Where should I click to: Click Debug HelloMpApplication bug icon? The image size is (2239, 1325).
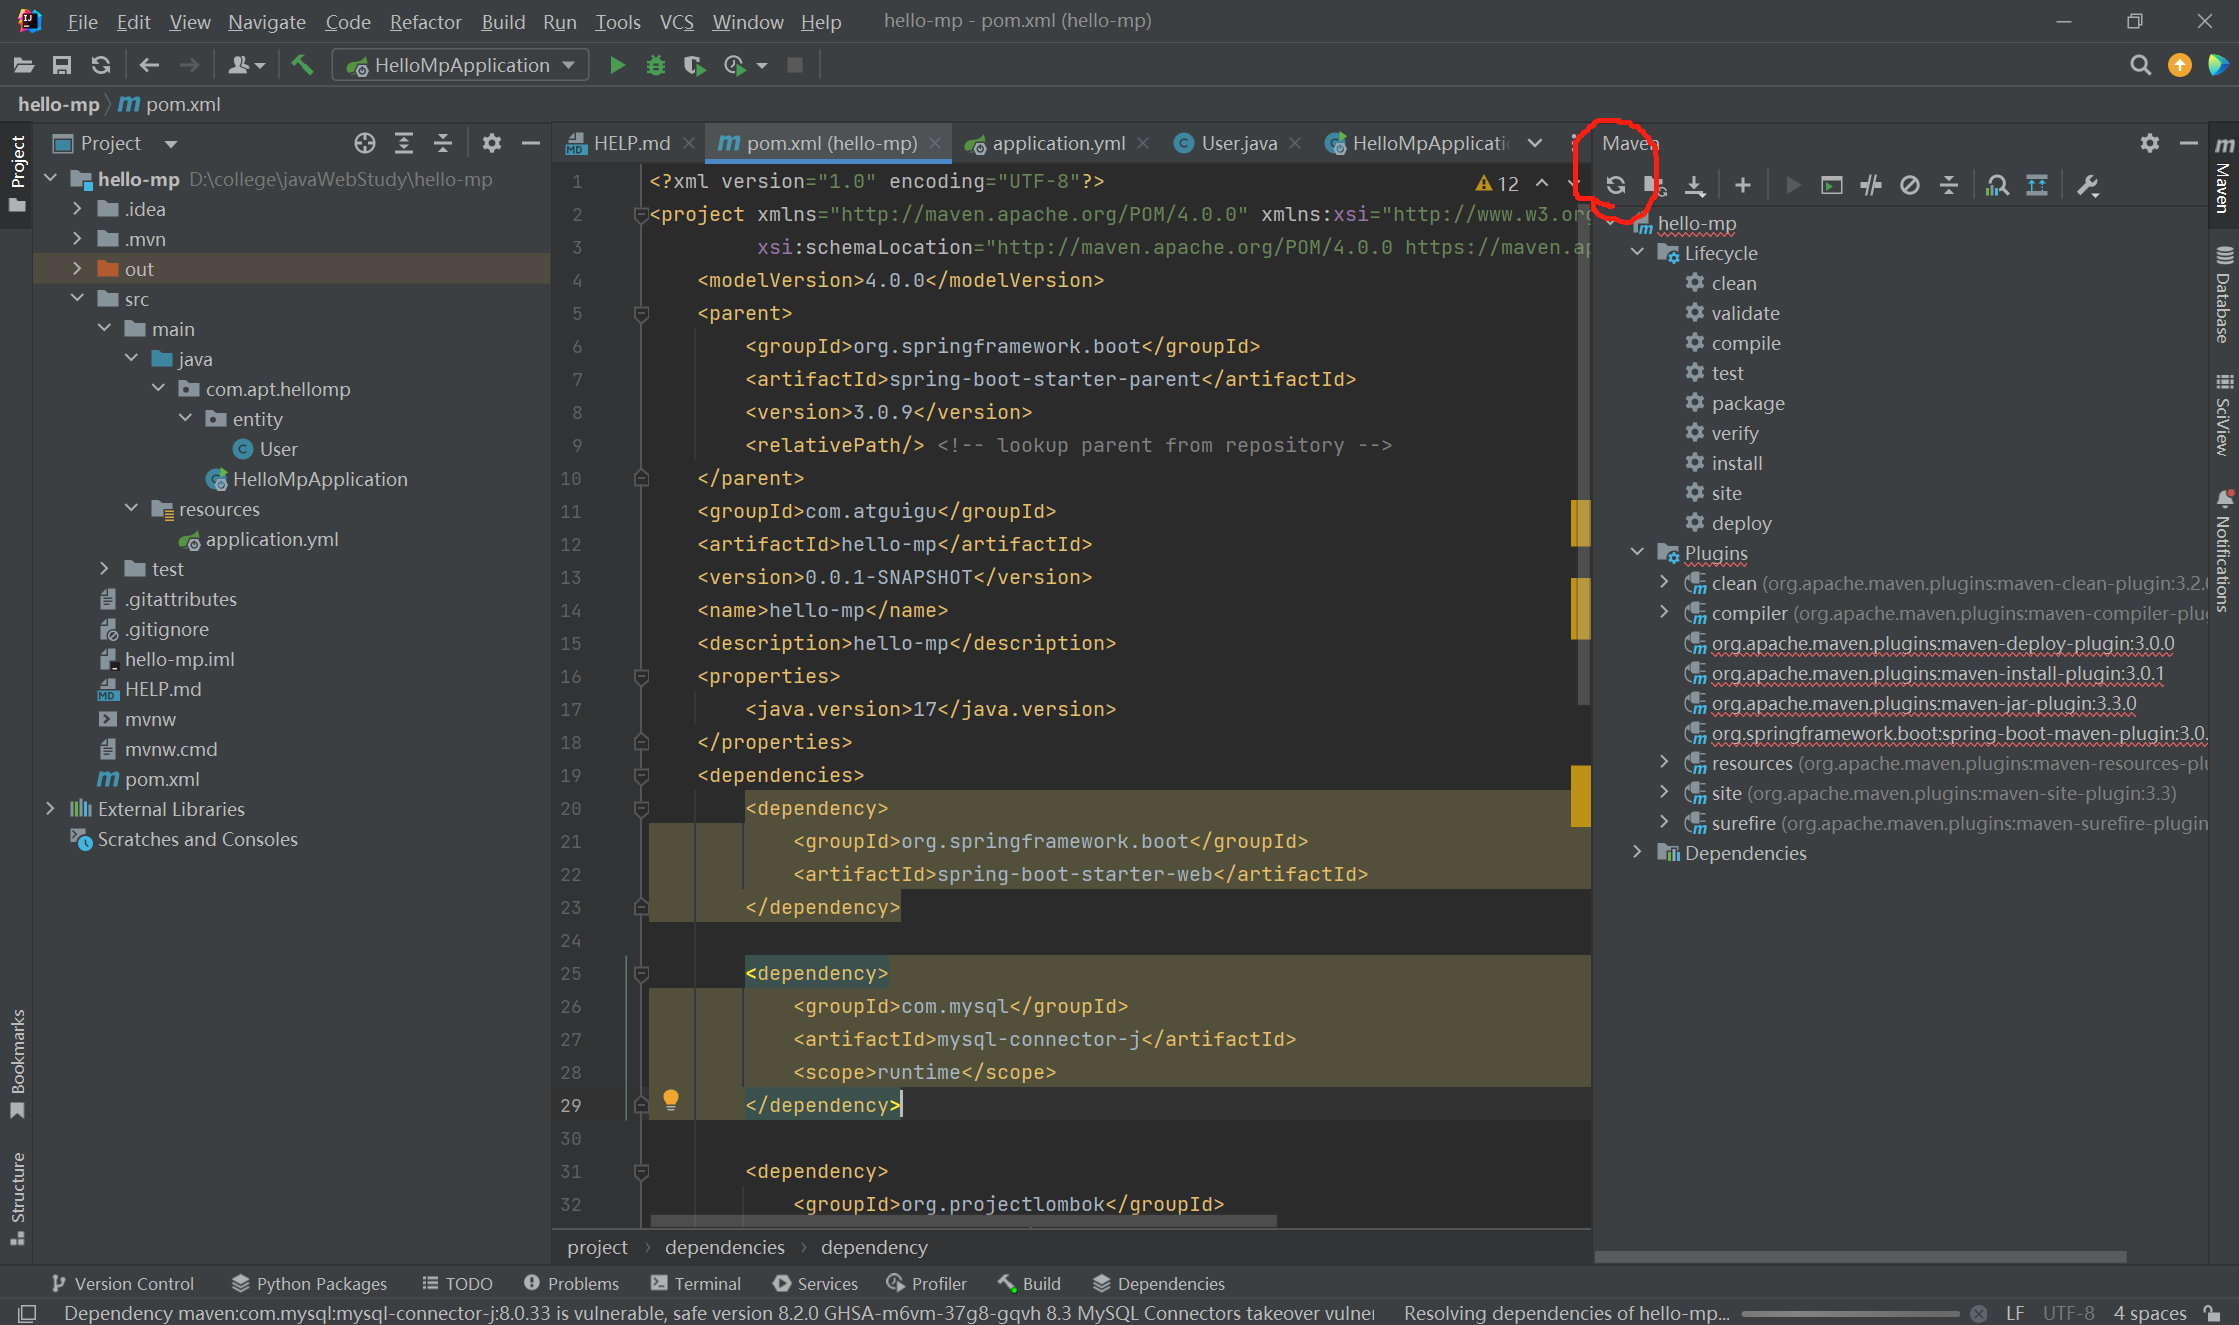pyautogui.click(x=656, y=65)
